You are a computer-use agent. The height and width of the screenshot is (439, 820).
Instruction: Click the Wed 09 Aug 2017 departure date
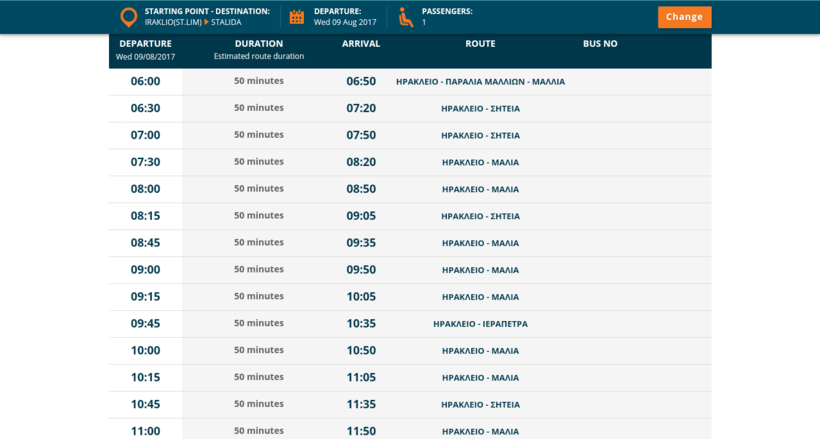coord(345,22)
